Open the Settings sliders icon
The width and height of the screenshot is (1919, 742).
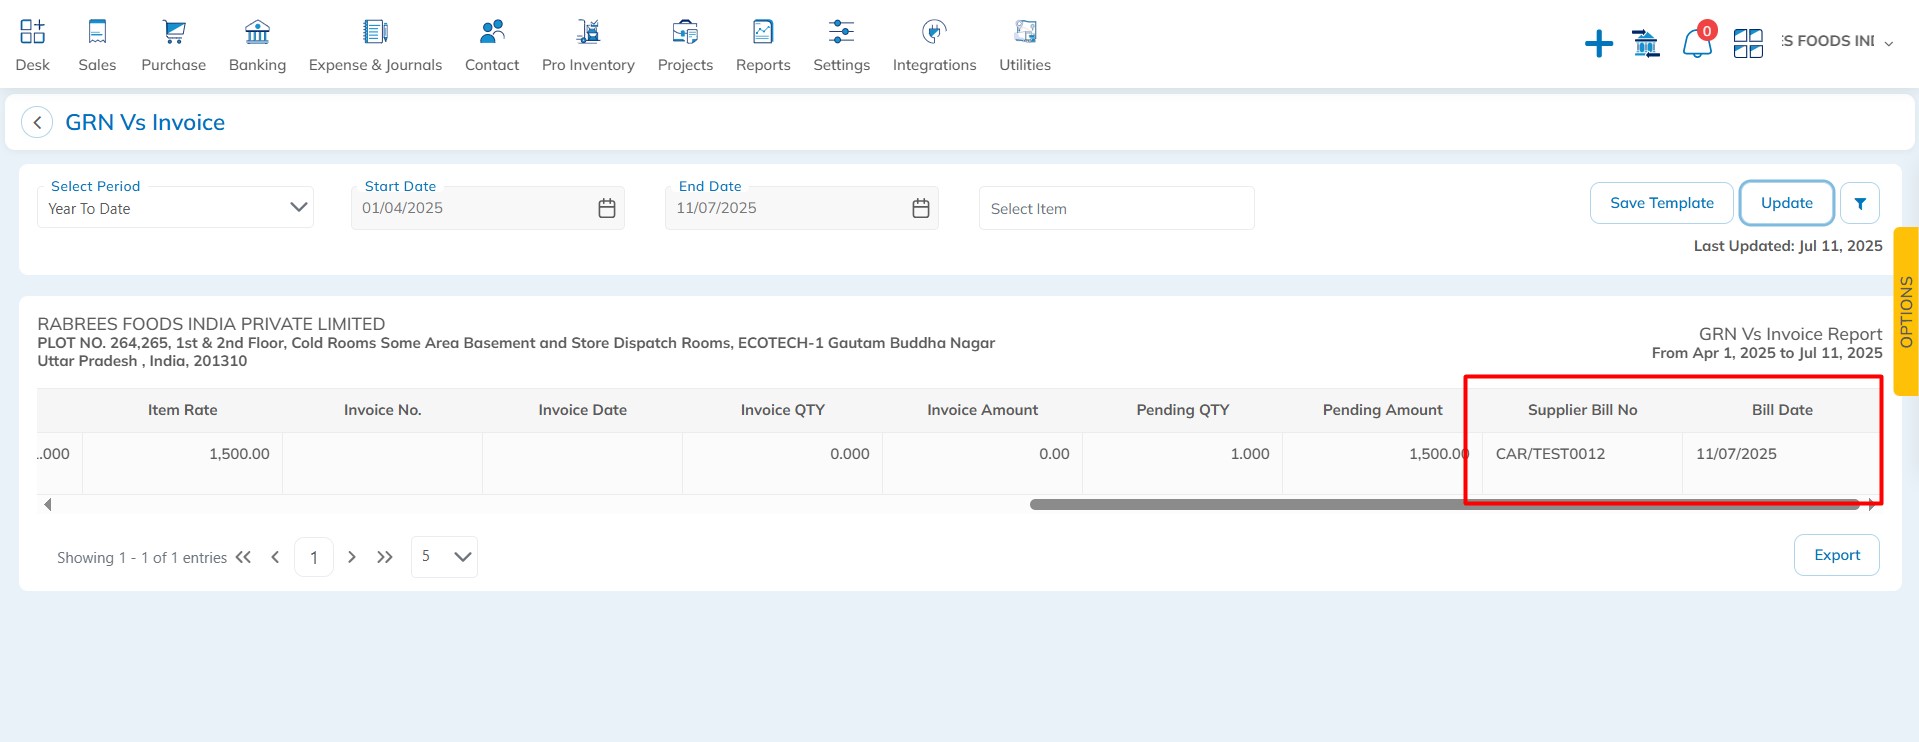[x=841, y=32]
